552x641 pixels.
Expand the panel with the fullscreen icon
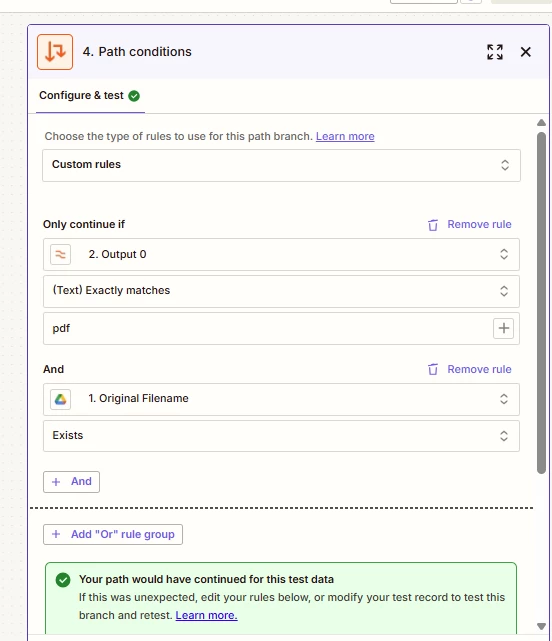[x=495, y=52]
